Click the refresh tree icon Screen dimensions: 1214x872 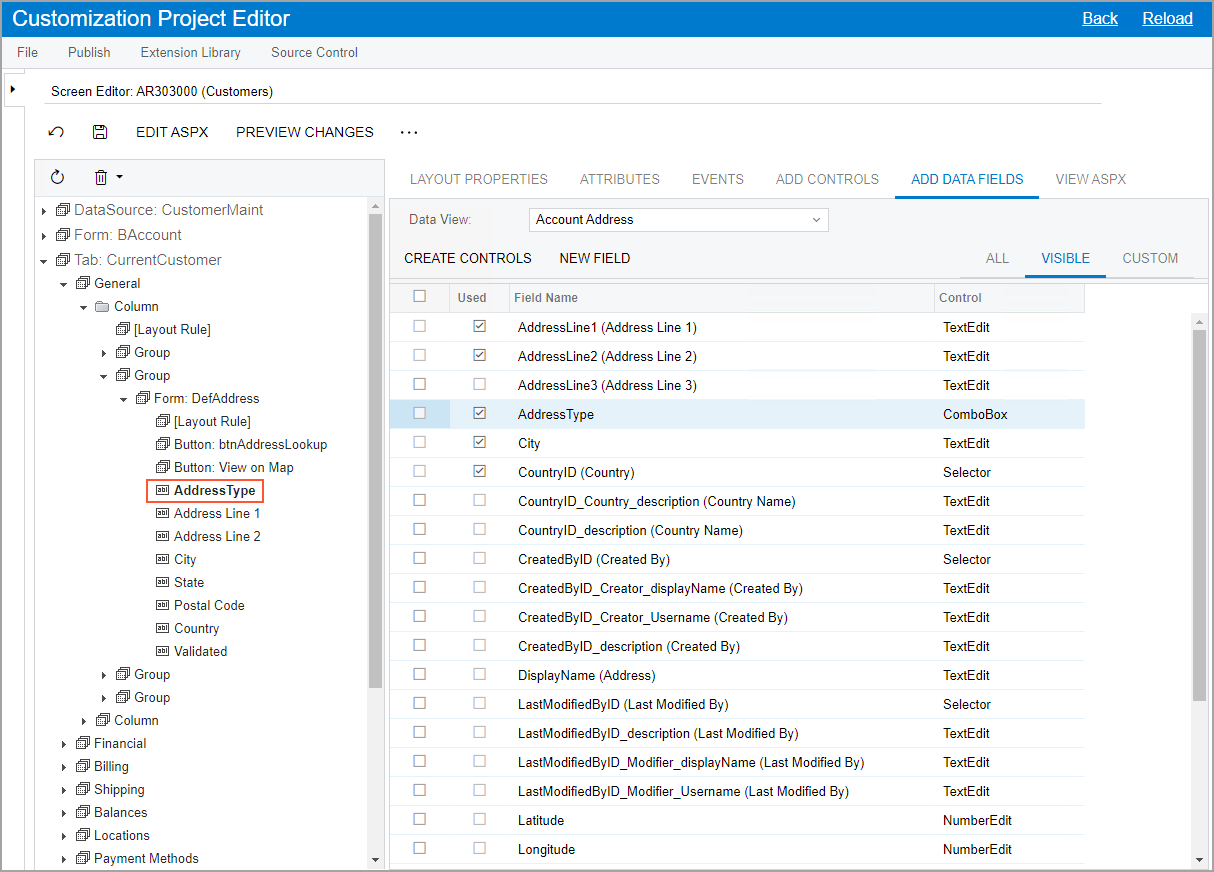[x=57, y=177]
